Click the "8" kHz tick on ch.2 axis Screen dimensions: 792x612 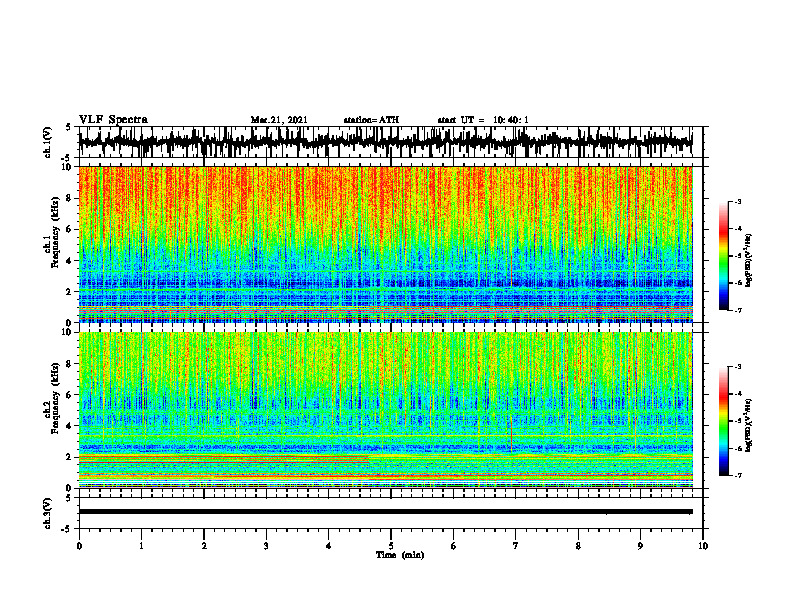pos(71,364)
